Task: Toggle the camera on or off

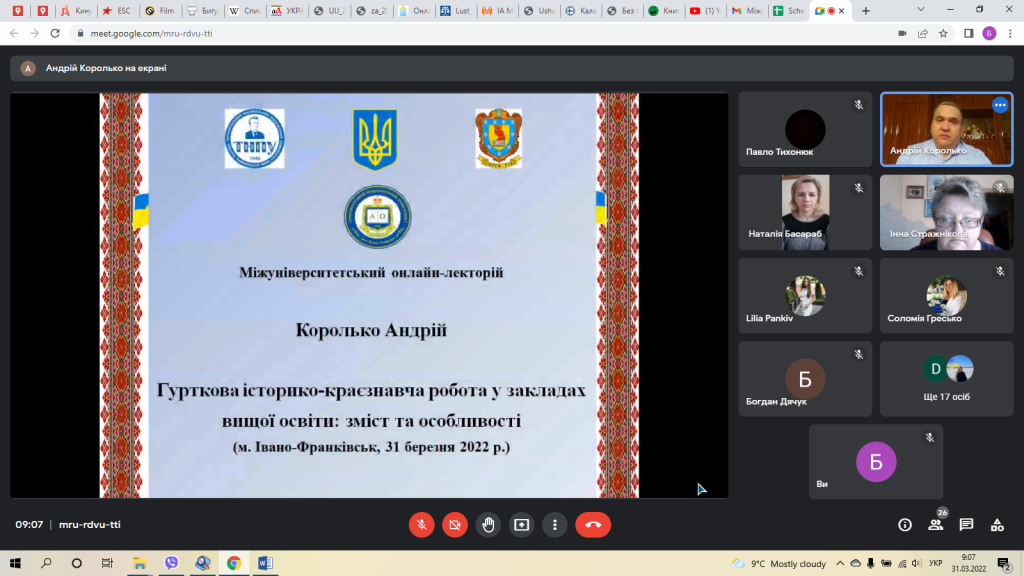Action: [455, 524]
